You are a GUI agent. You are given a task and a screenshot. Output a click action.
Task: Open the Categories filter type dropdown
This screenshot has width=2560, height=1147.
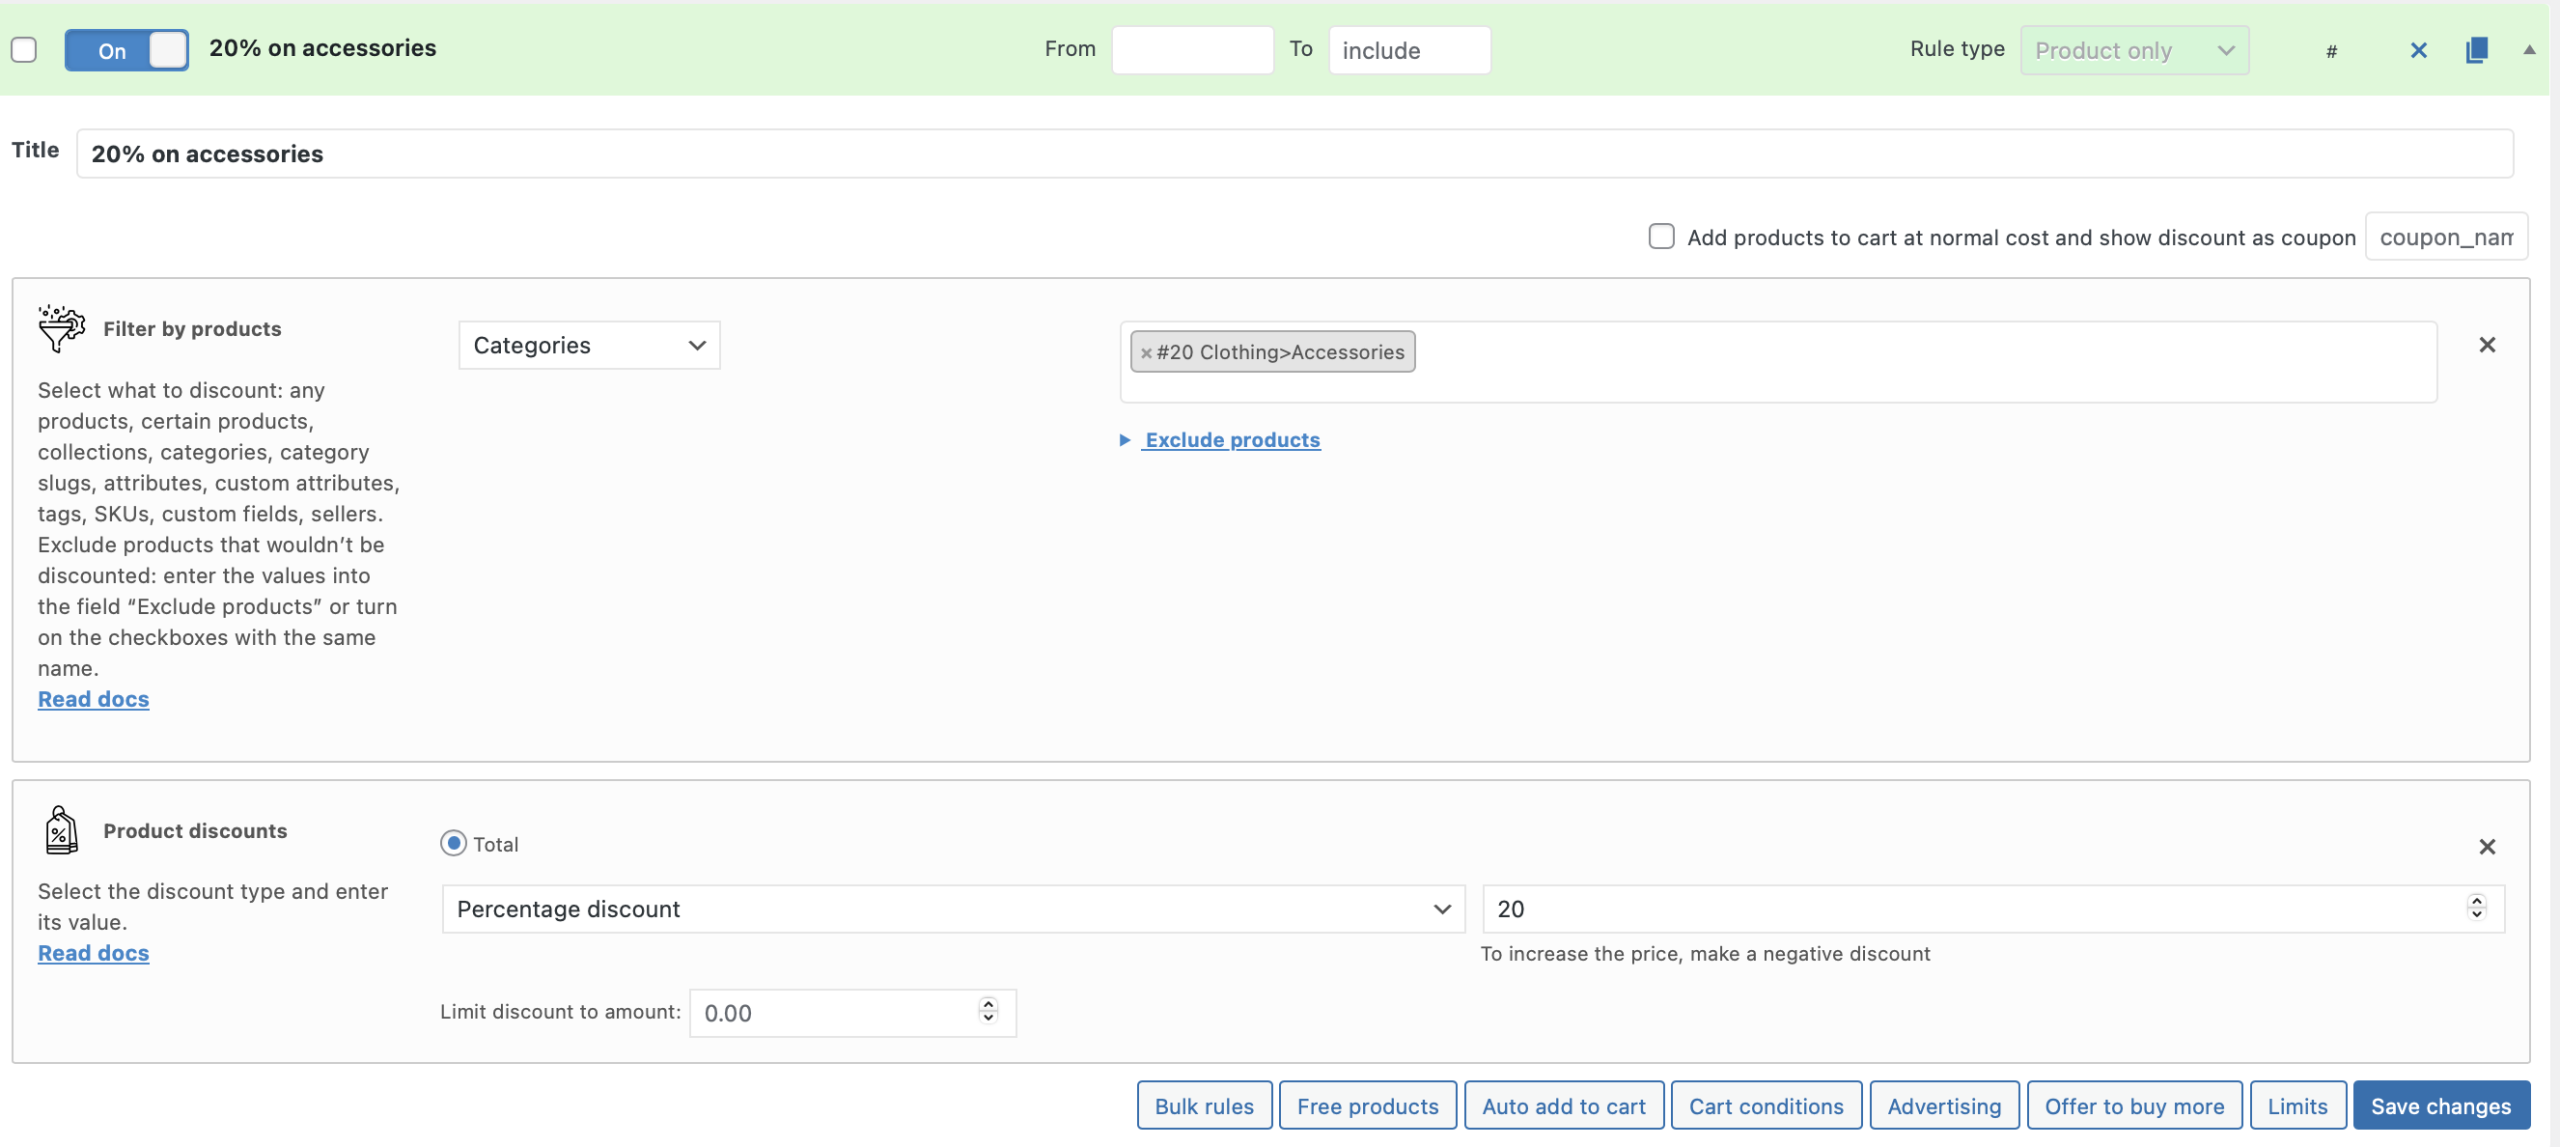click(x=589, y=345)
